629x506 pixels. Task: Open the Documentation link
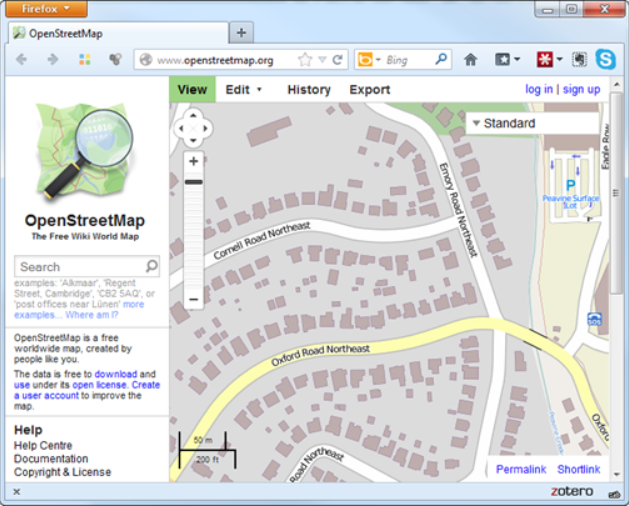(51, 459)
